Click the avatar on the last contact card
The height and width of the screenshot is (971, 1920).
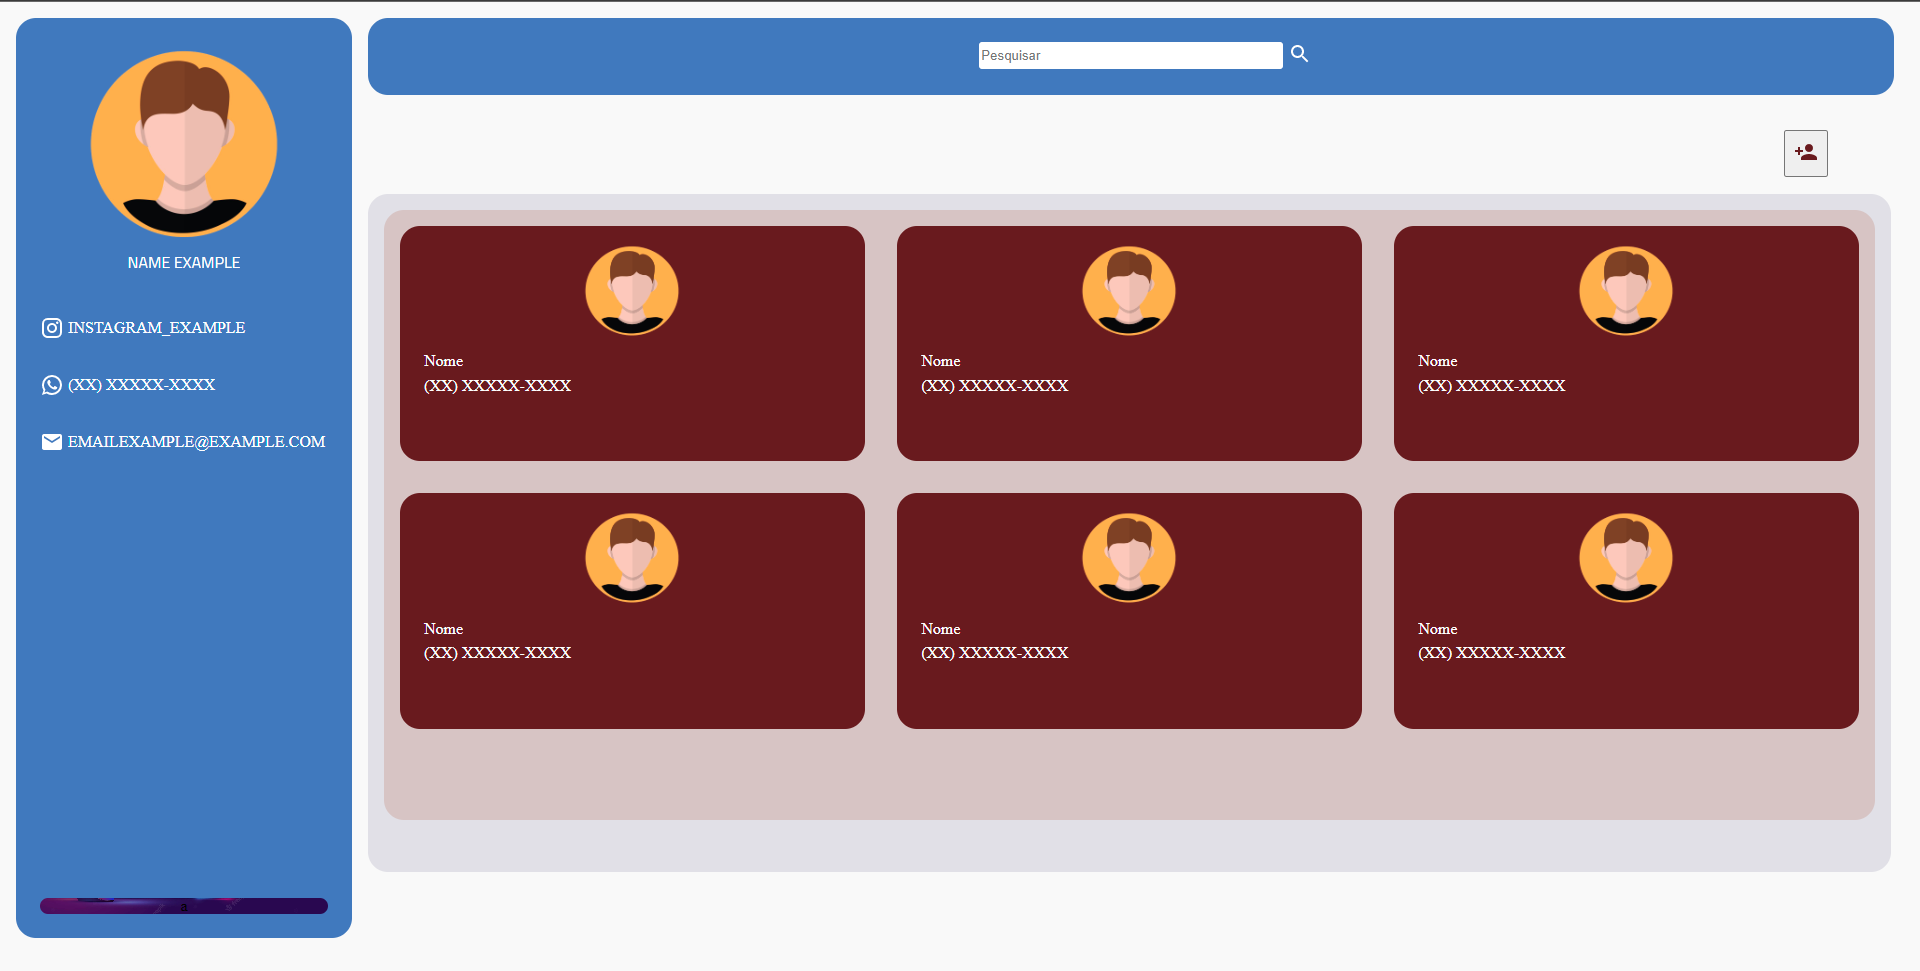[x=1625, y=557]
